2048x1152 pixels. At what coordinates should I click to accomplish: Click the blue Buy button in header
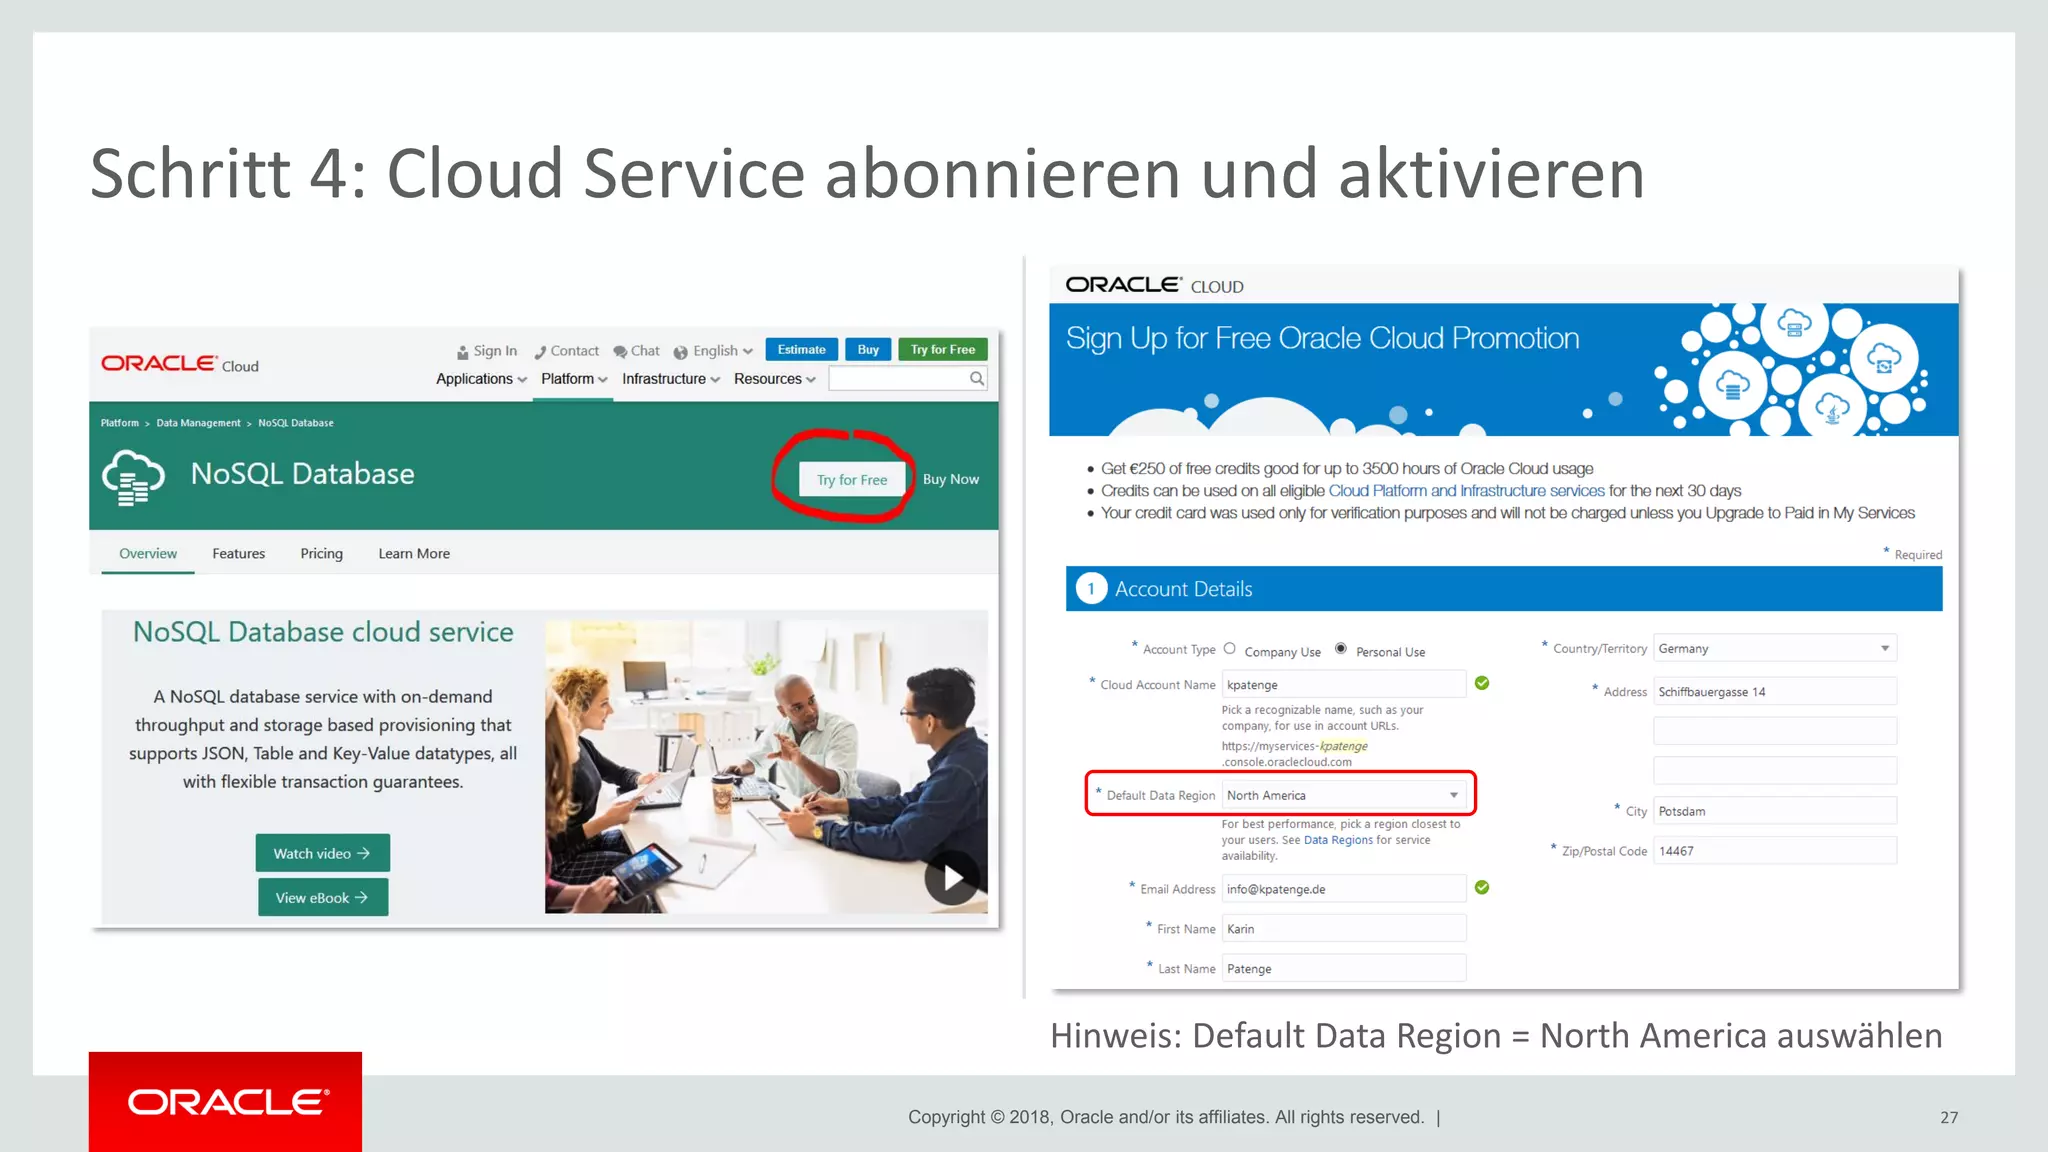pos(868,349)
